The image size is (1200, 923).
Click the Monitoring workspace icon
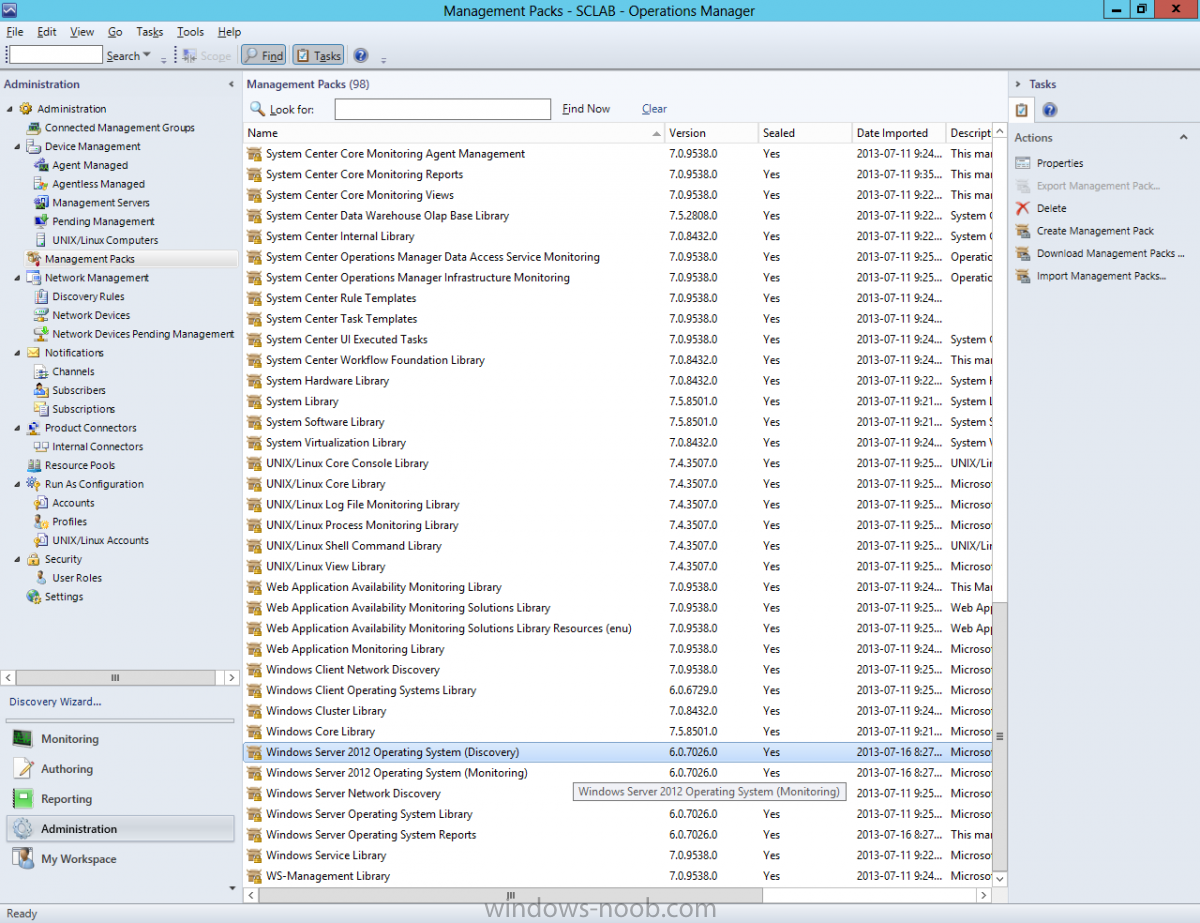23,739
